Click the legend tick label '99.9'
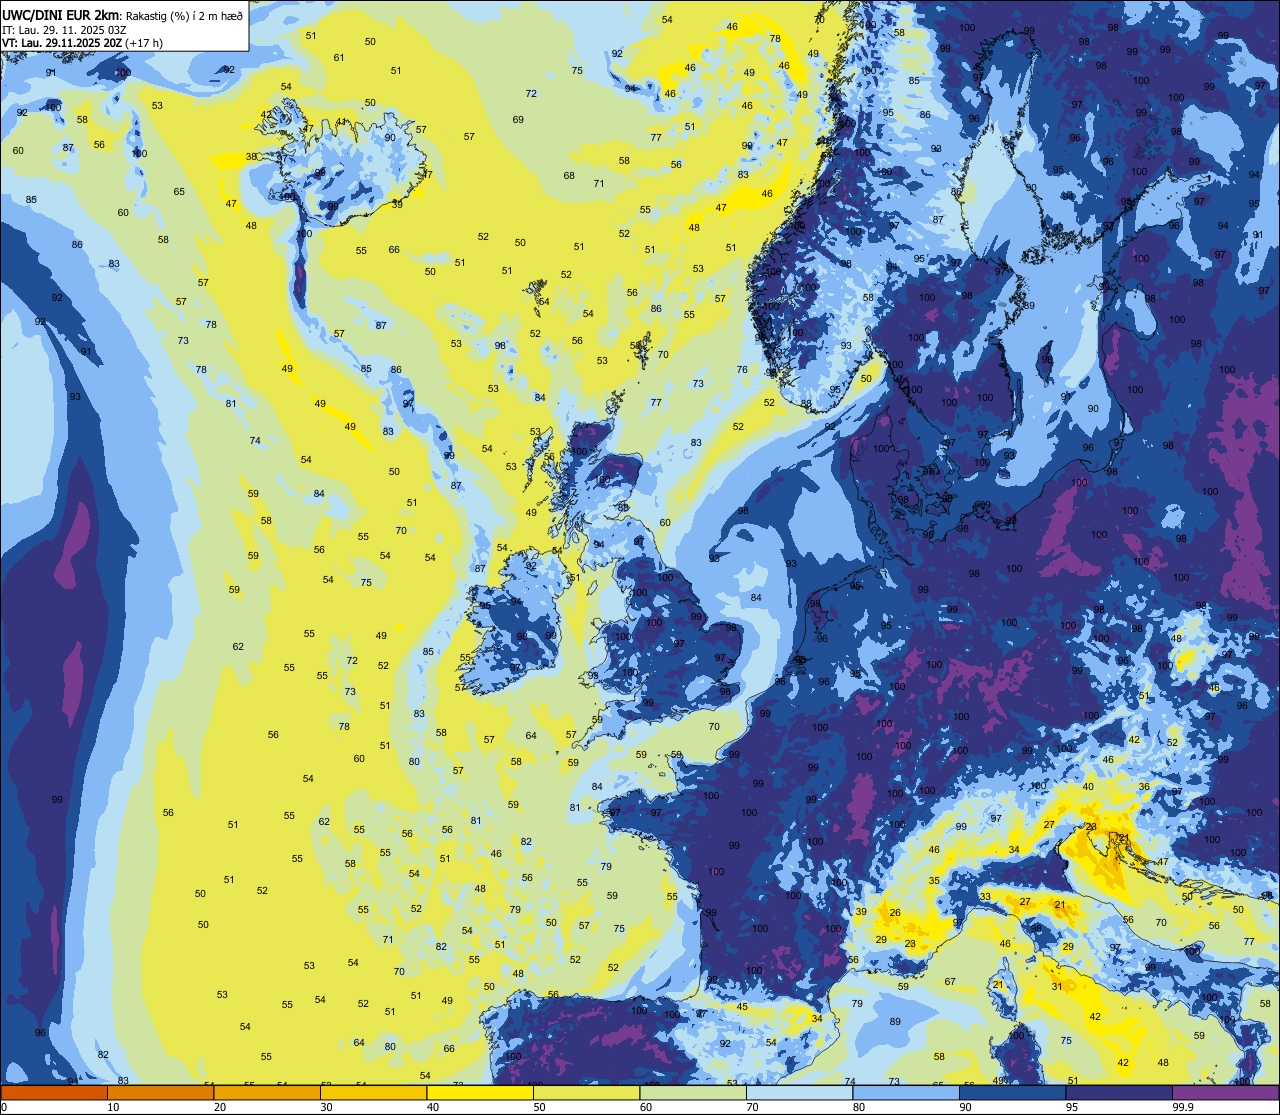 (1182, 1107)
